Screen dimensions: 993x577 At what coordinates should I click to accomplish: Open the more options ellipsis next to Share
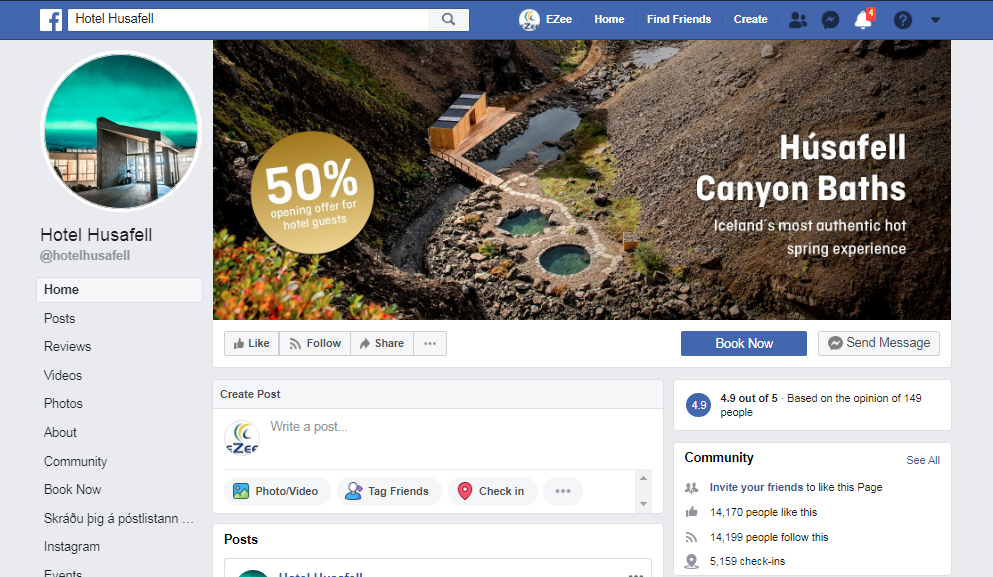(x=430, y=343)
